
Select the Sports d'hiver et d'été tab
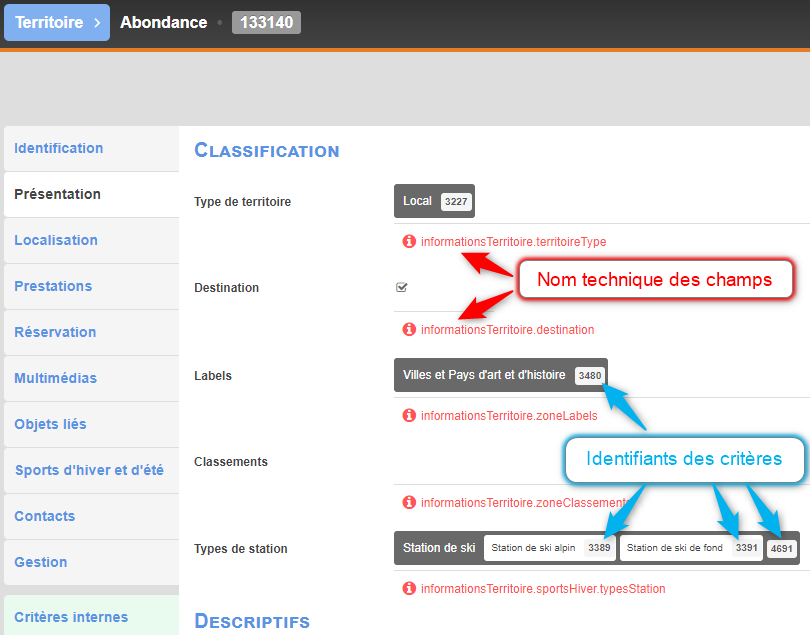coord(91,470)
